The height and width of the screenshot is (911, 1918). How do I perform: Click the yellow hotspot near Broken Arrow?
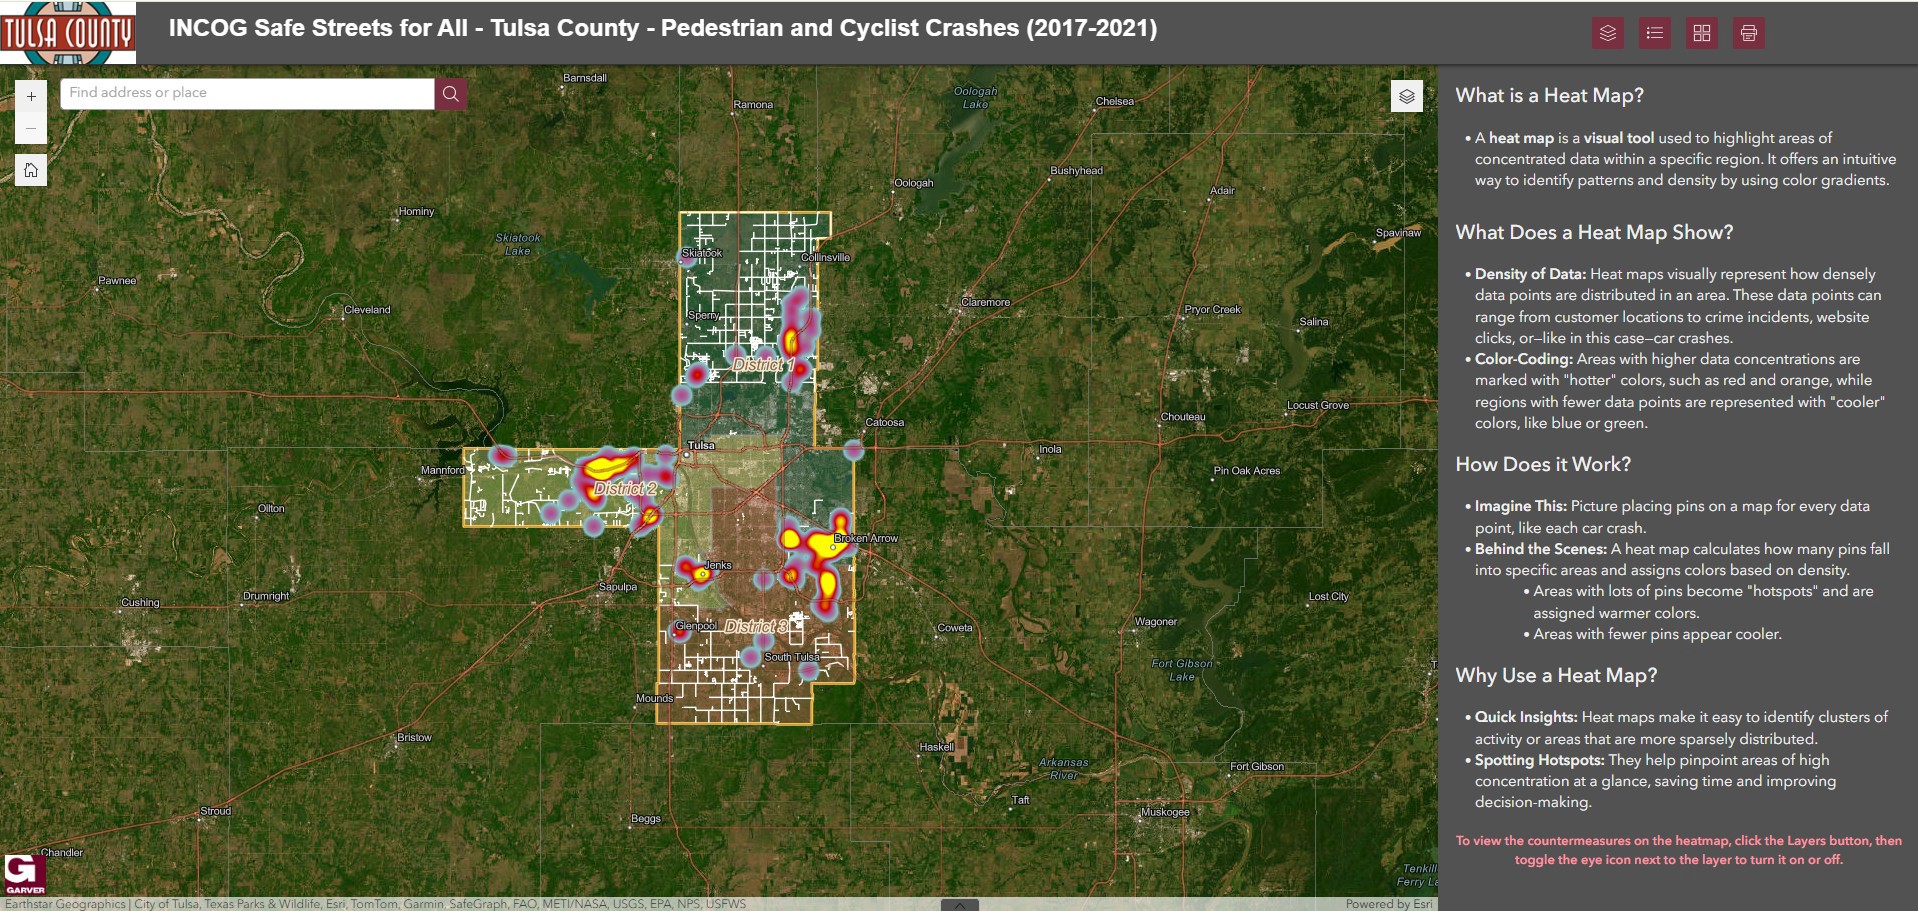pyautogui.click(x=822, y=545)
